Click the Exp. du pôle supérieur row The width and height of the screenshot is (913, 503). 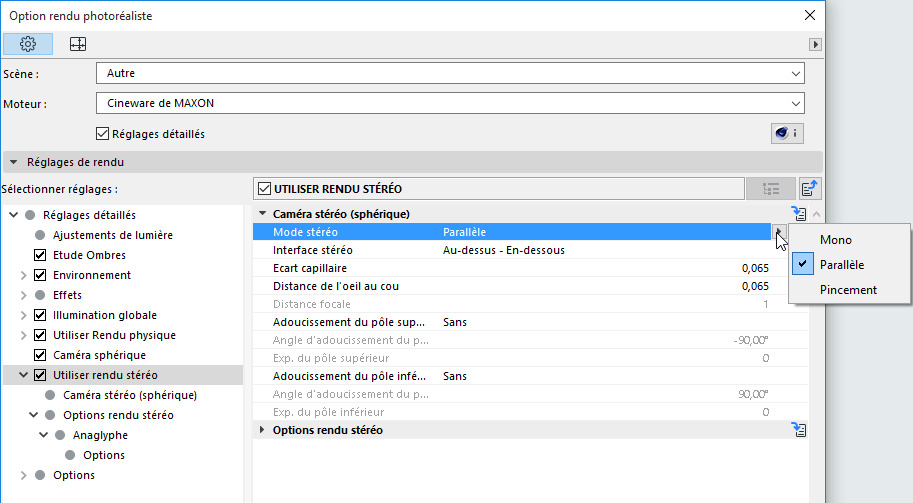pyautogui.click(x=530, y=358)
